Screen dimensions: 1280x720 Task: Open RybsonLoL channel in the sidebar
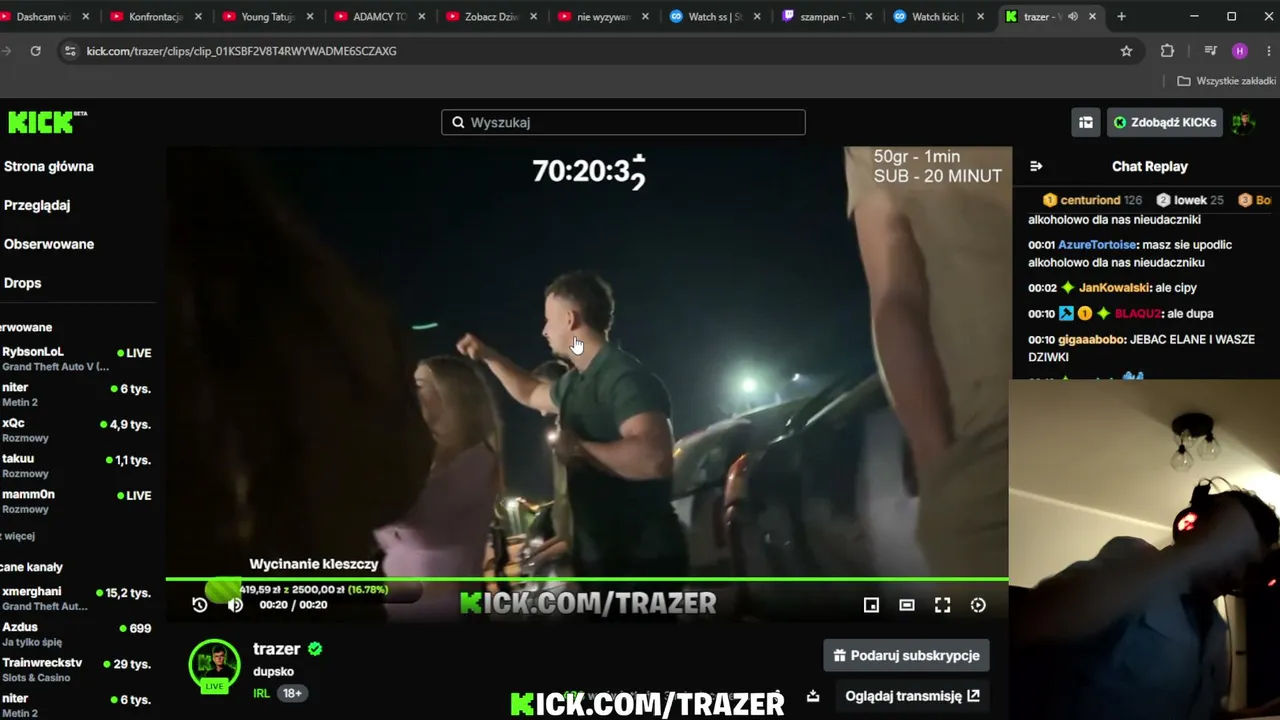click(77, 359)
